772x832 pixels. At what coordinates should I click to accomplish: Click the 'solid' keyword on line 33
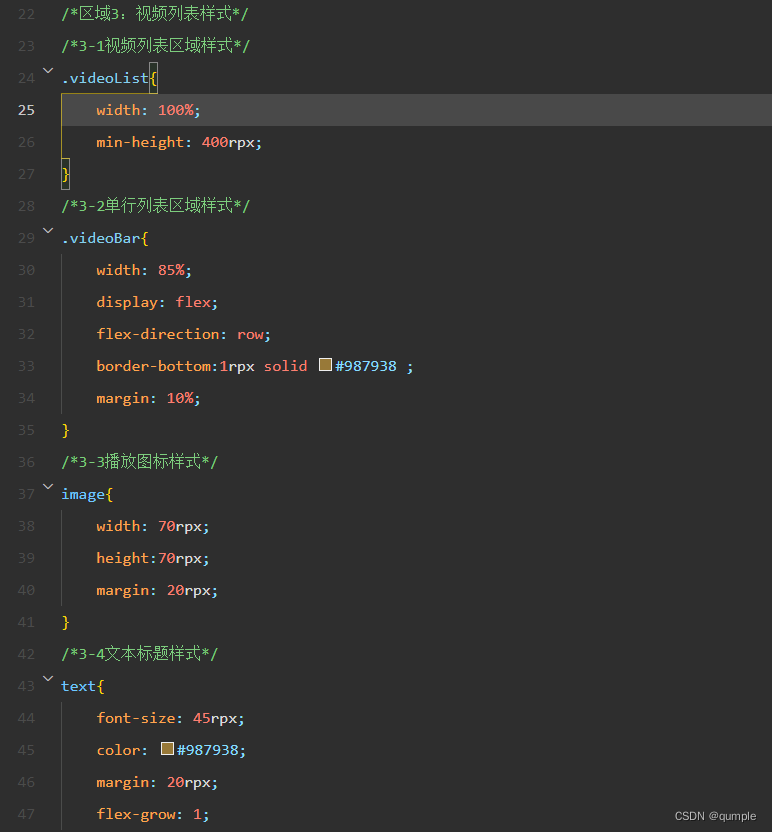click(x=285, y=366)
